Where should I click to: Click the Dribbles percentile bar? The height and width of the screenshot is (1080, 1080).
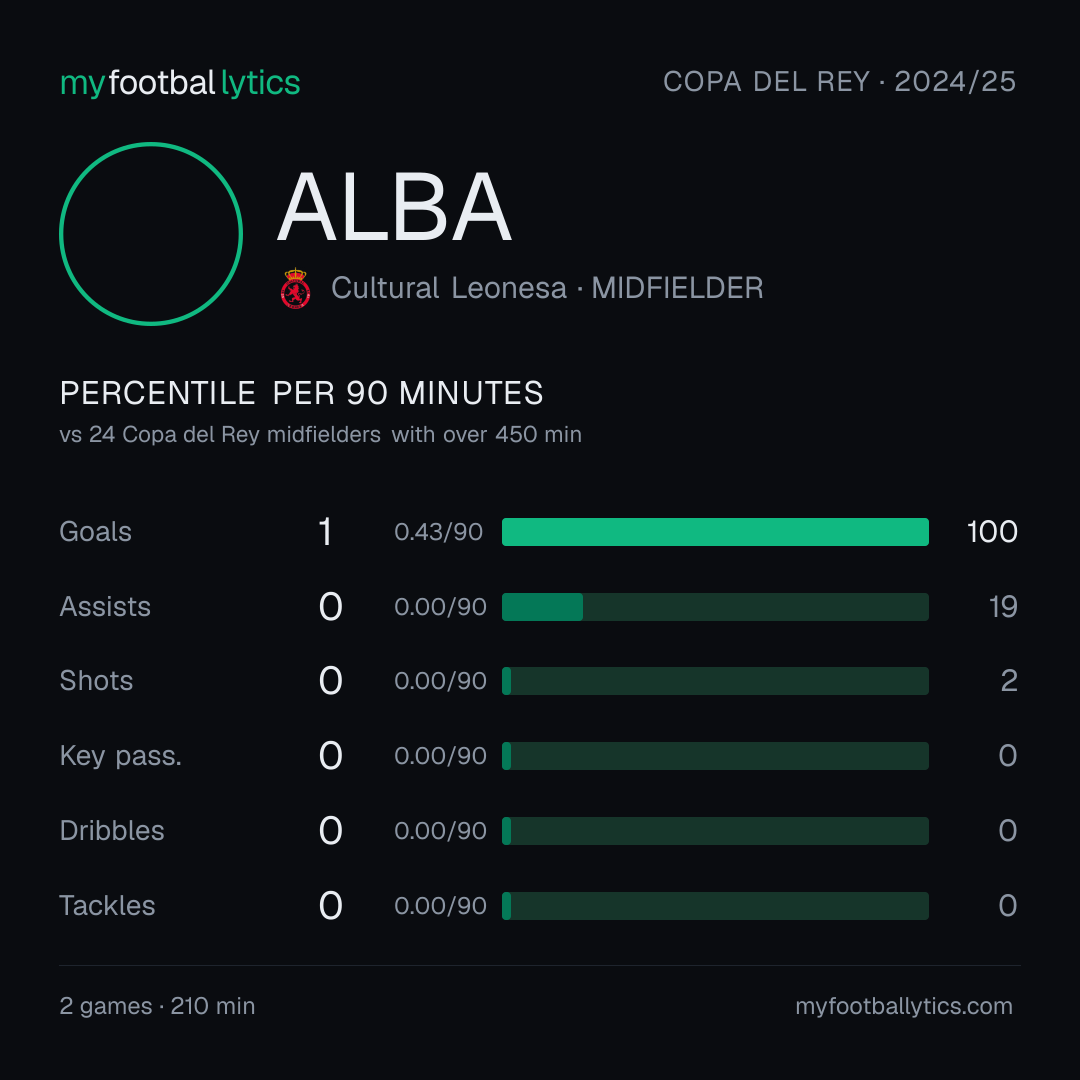tap(715, 831)
